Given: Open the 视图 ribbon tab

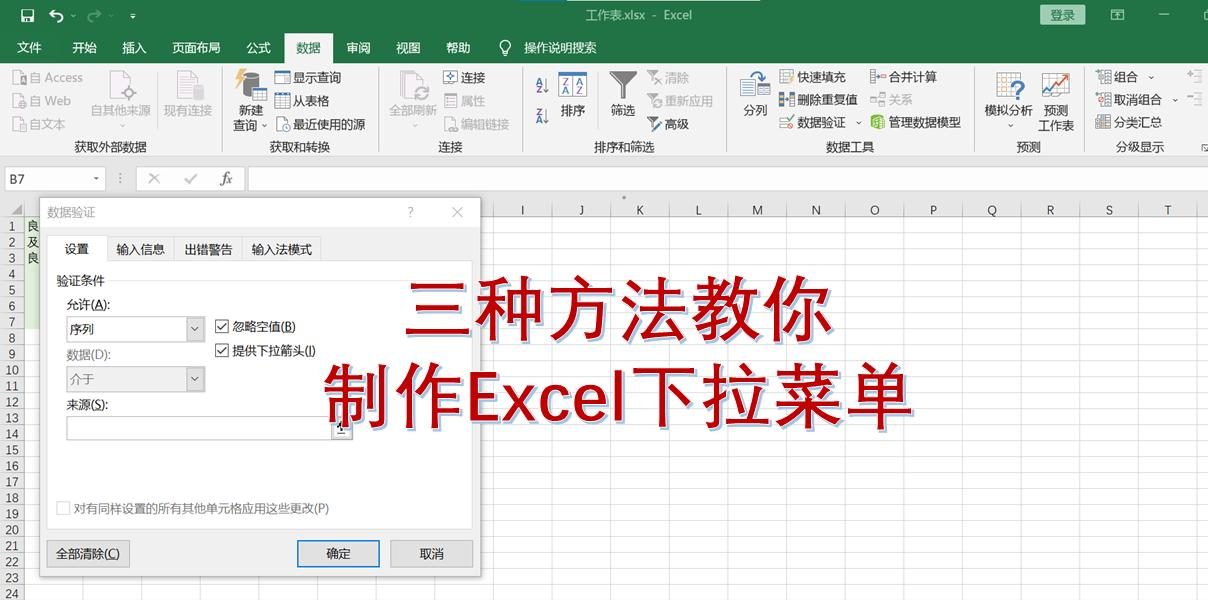Looking at the screenshot, I should (408, 47).
